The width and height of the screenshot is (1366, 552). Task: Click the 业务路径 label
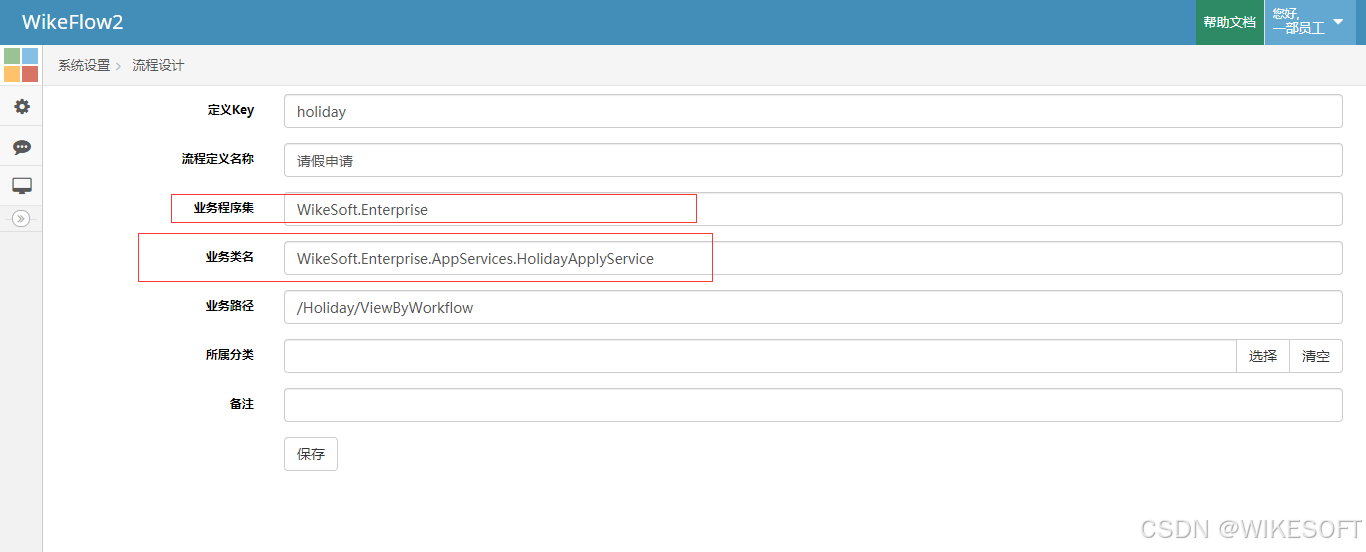(230, 306)
